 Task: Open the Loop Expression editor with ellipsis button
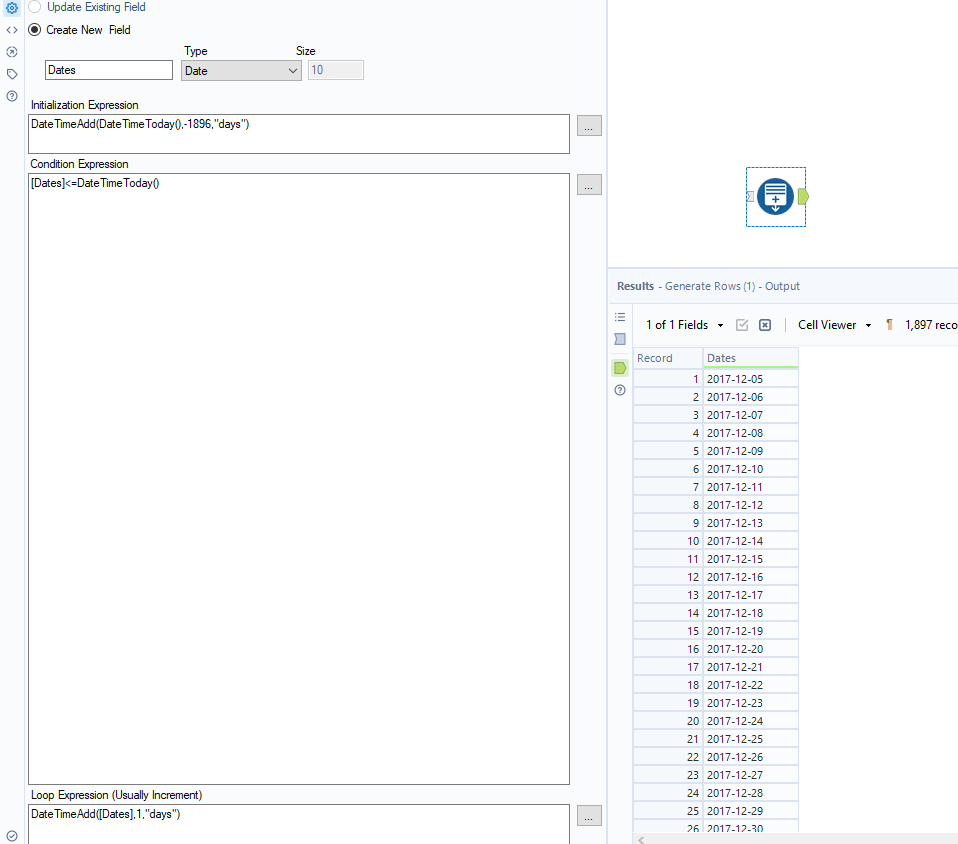click(x=589, y=815)
